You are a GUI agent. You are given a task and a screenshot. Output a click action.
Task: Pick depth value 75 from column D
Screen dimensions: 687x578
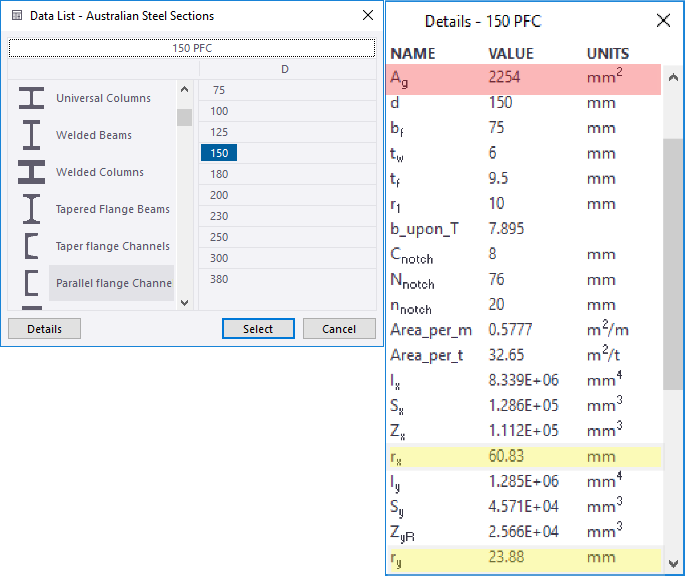tap(219, 90)
